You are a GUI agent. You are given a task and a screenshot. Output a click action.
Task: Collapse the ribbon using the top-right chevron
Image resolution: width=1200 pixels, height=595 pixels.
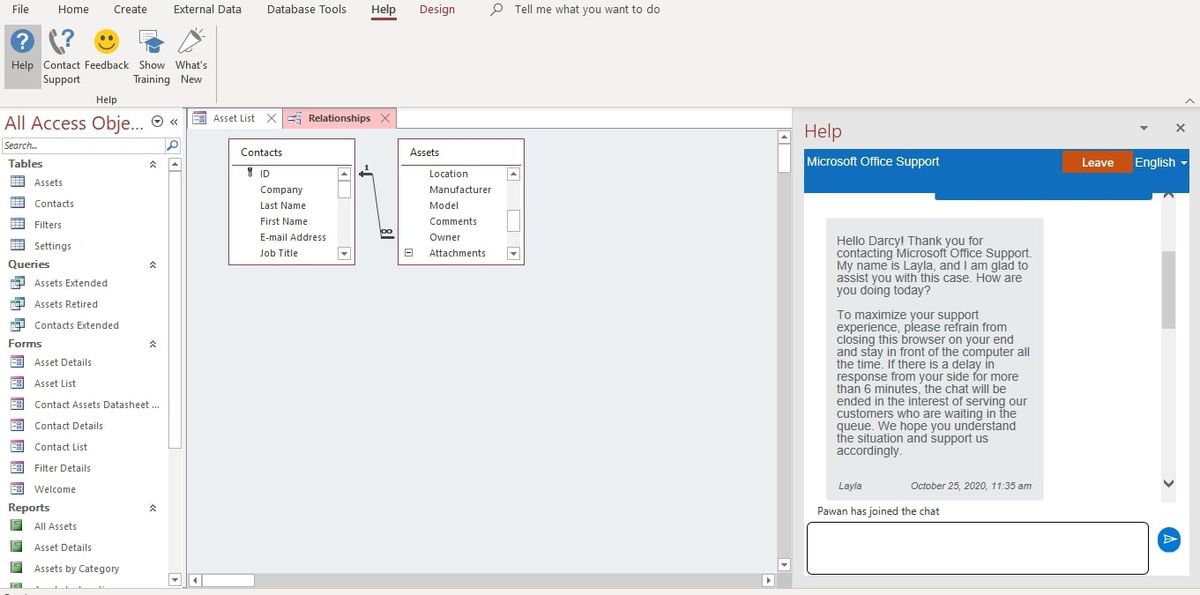1189,101
